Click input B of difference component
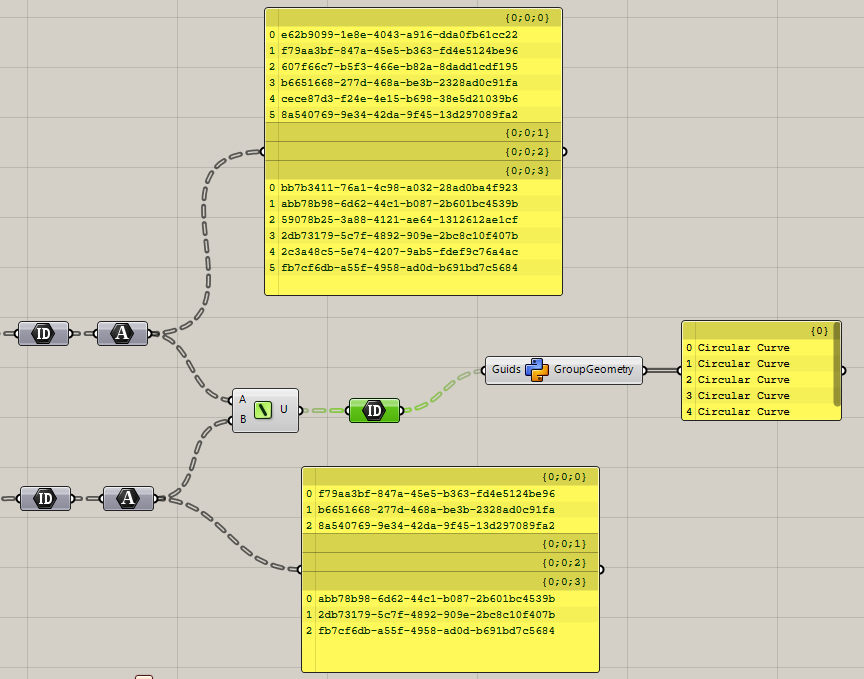This screenshot has width=864, height=679. click(242, 419)
